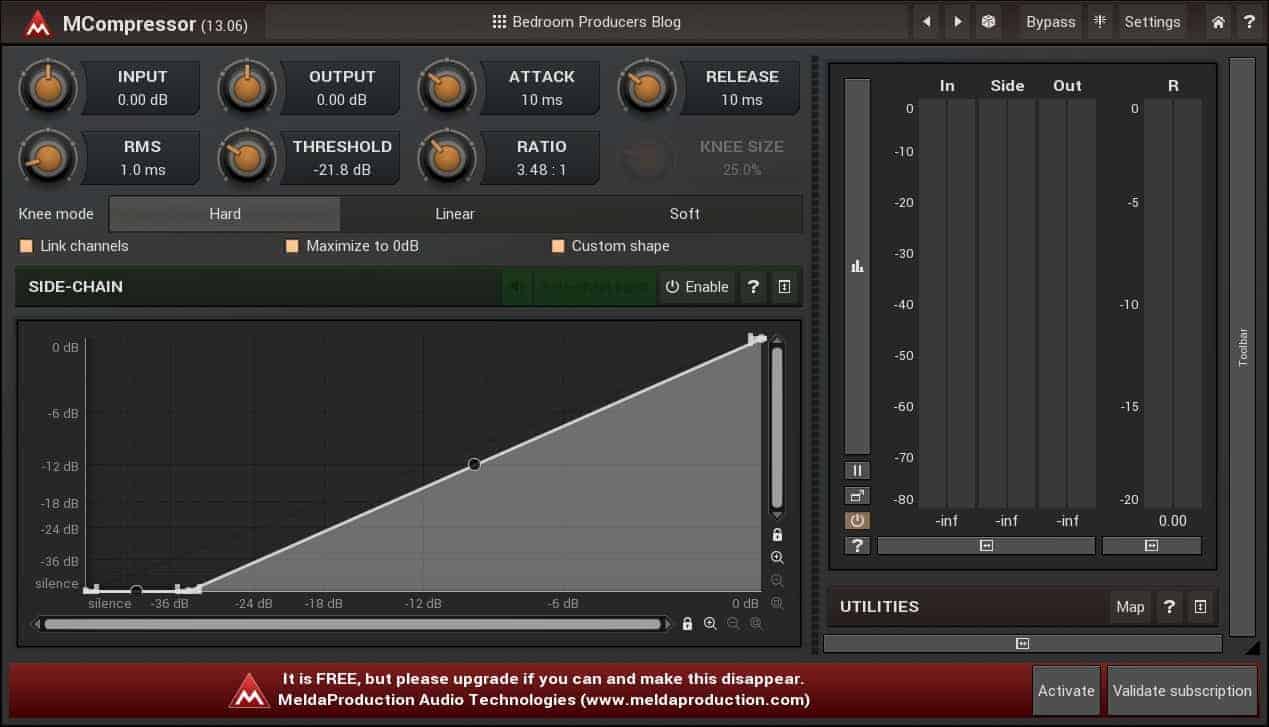The image size is (1269, 727).
Task: Open Bedroom Producers Blog preset menu
Action: [x=587, y=21]
